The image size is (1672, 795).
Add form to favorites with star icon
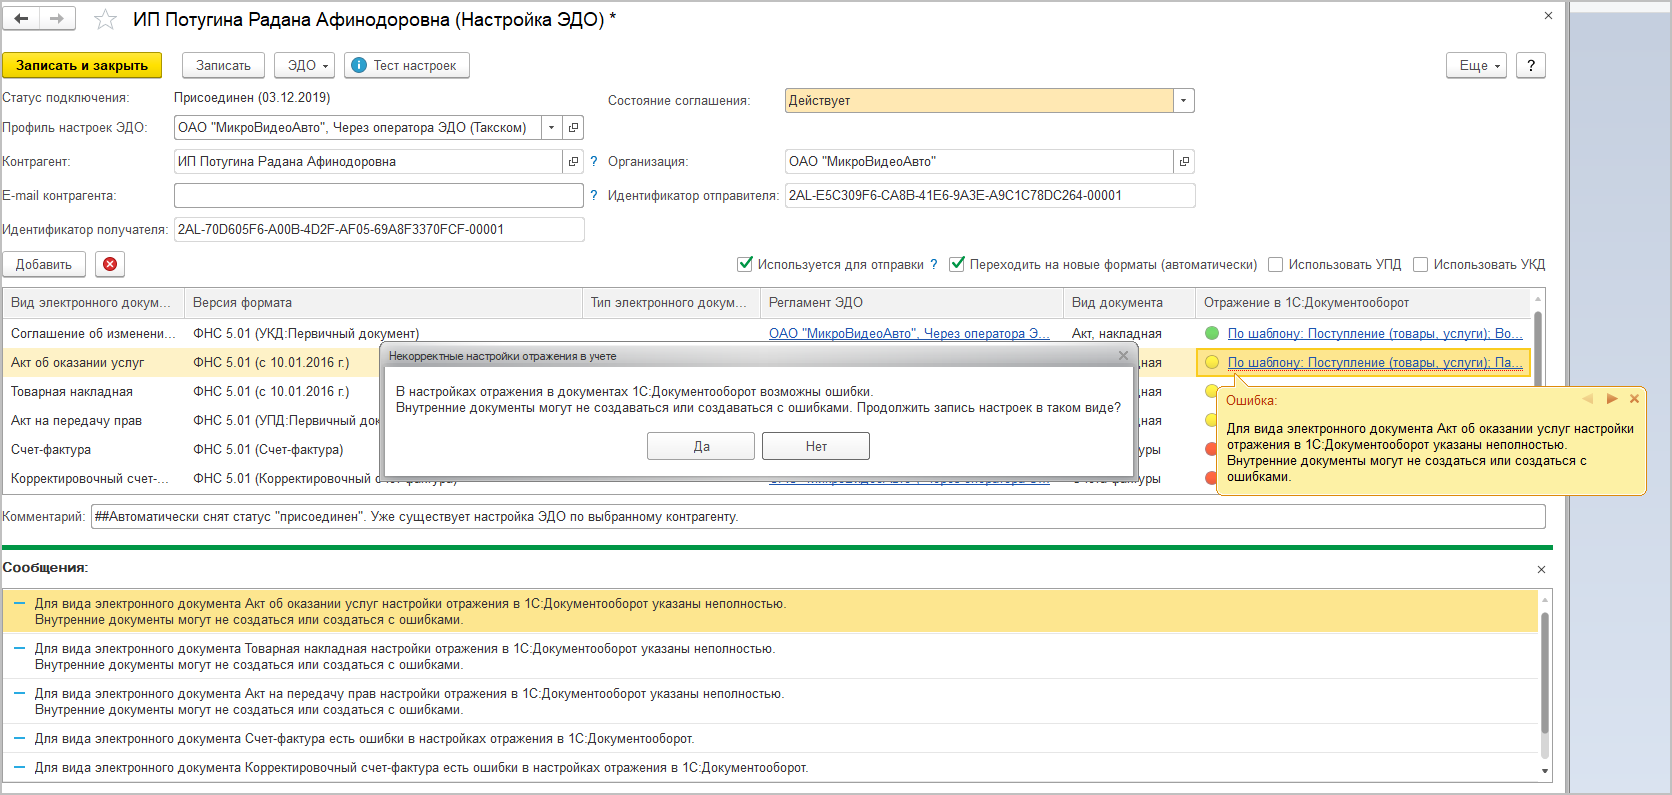pyautogui.click(x=105, y=20)
